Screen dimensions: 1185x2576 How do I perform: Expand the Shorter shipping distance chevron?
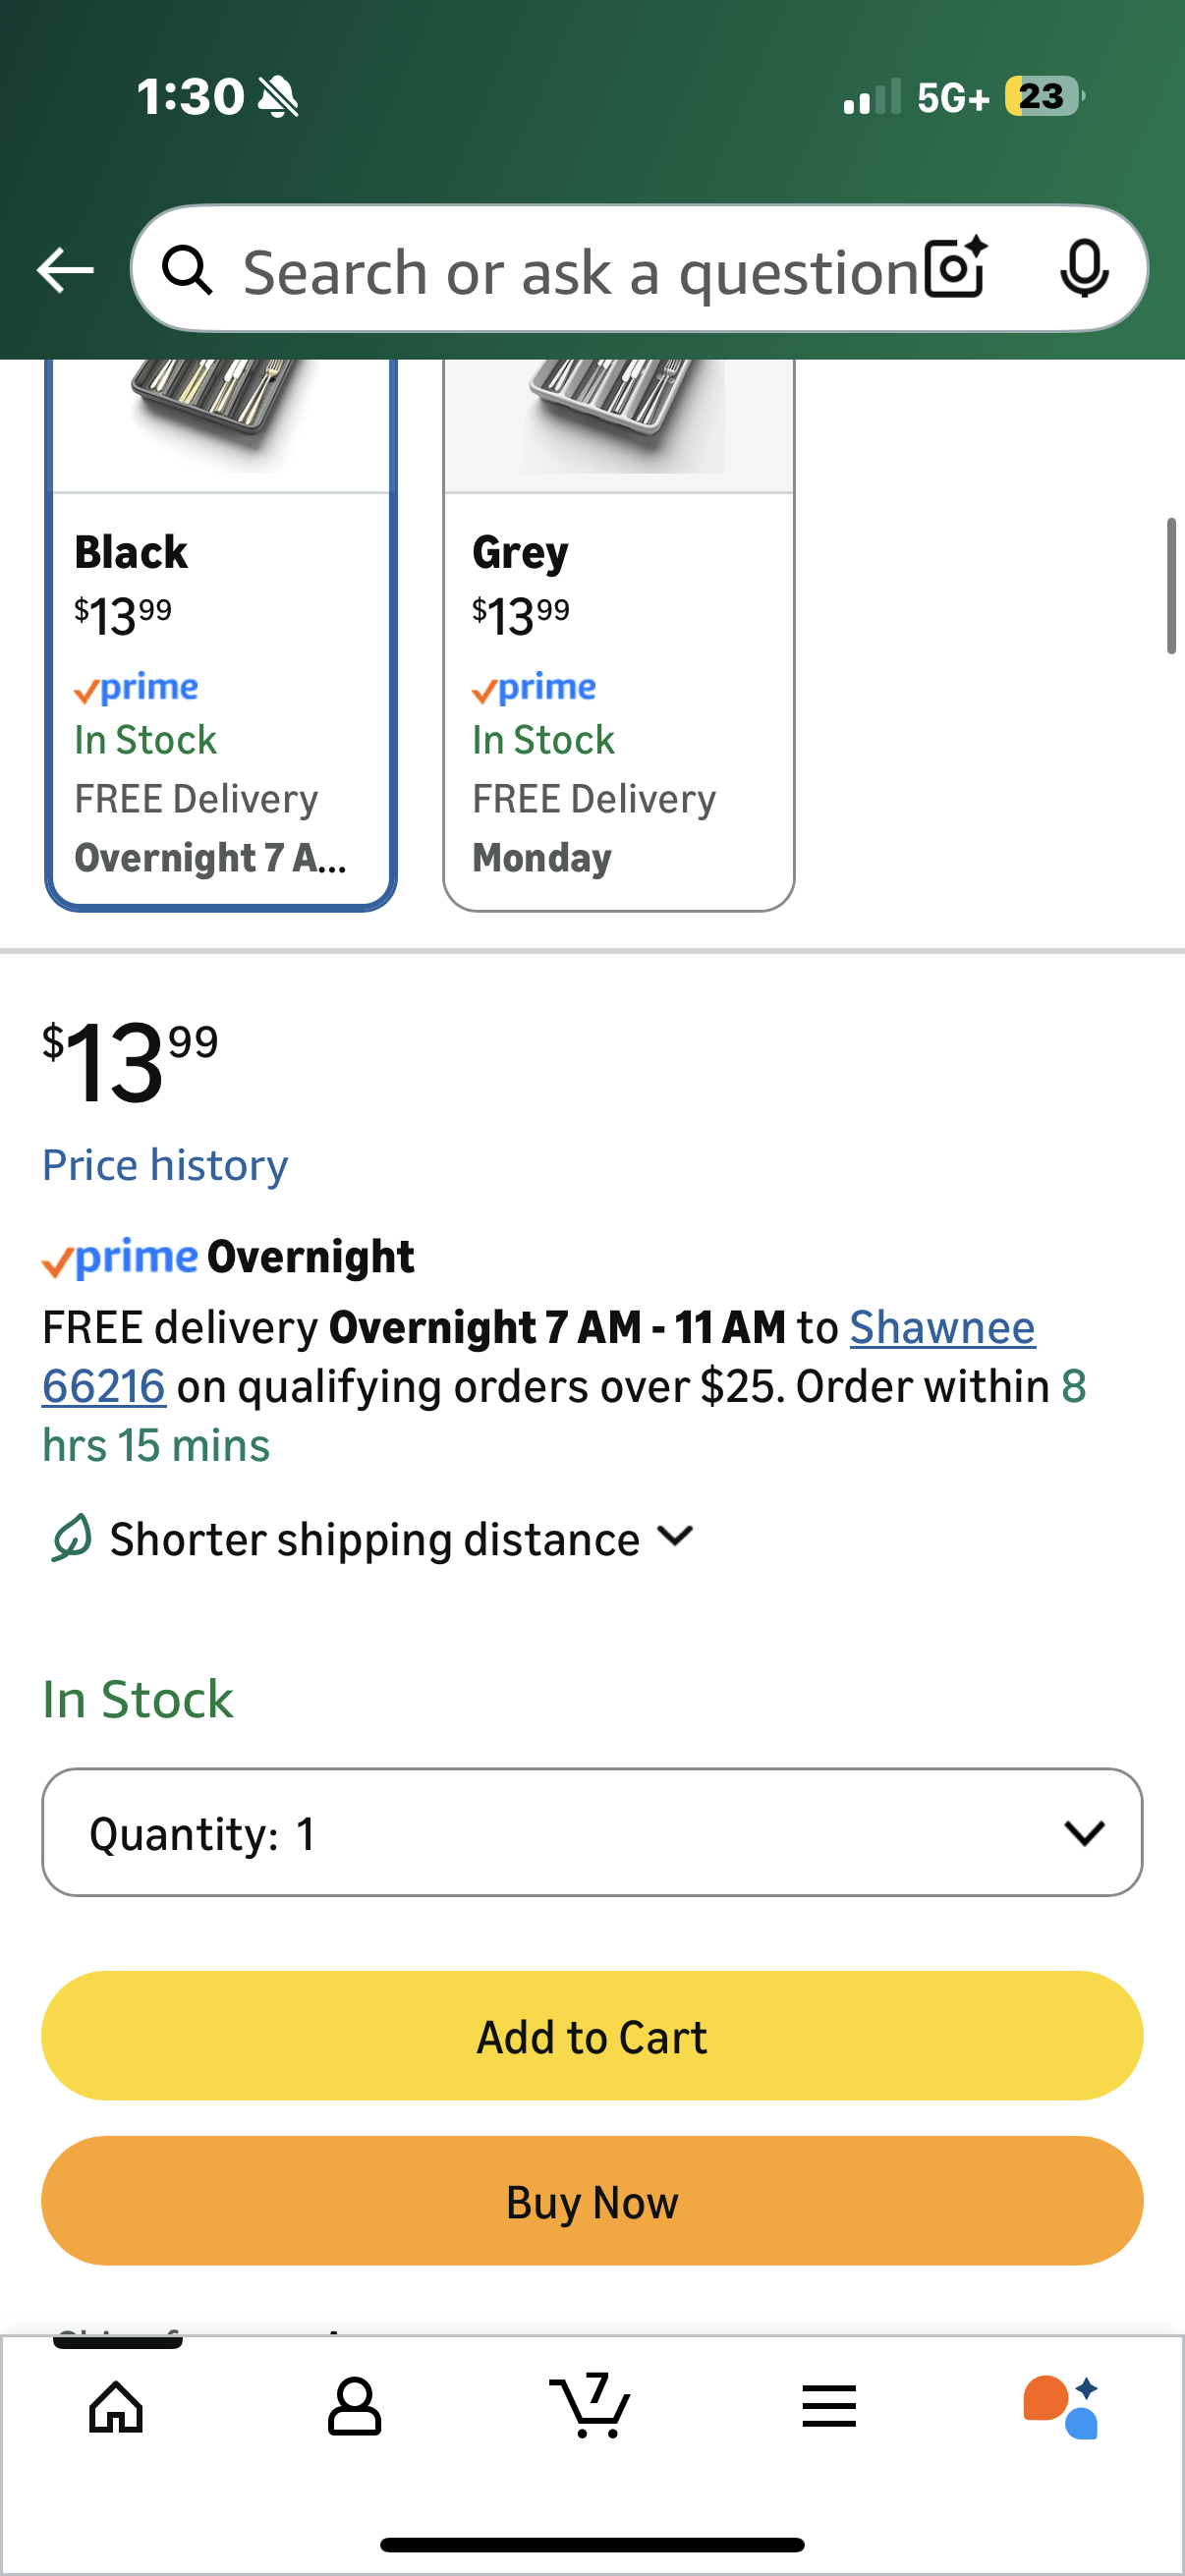(x=675, y=1537)
